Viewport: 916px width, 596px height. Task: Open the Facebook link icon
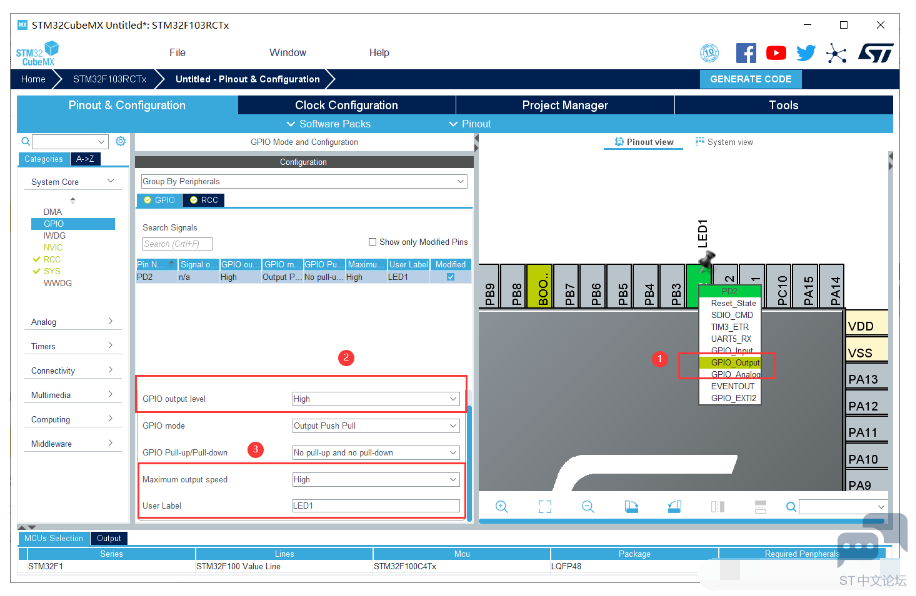point(745,53)
